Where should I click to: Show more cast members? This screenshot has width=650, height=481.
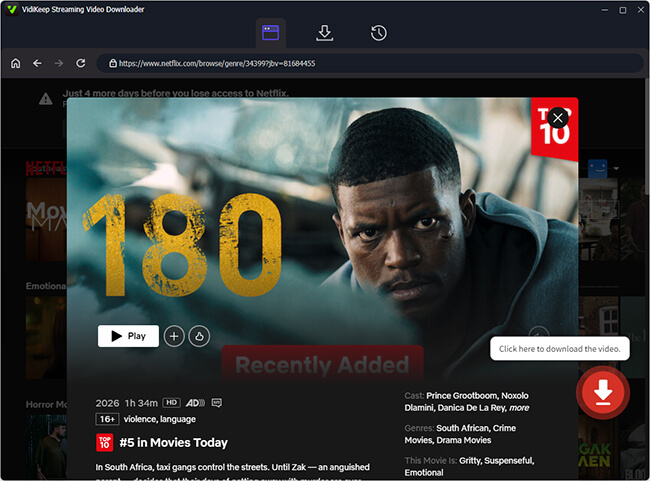[519, 408]
